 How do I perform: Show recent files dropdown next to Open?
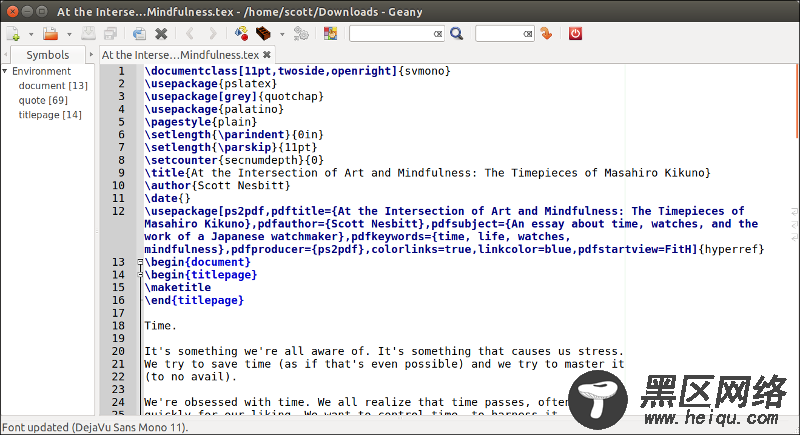pyautogui.click(x=69, y=35)
